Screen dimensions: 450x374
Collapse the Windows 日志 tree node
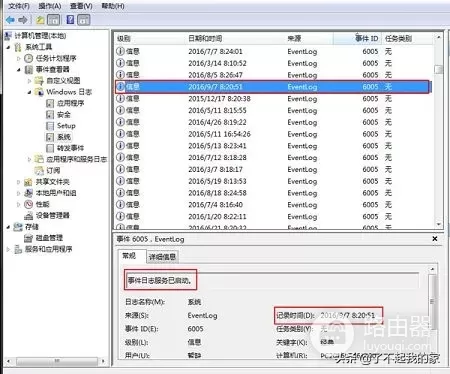29,92
